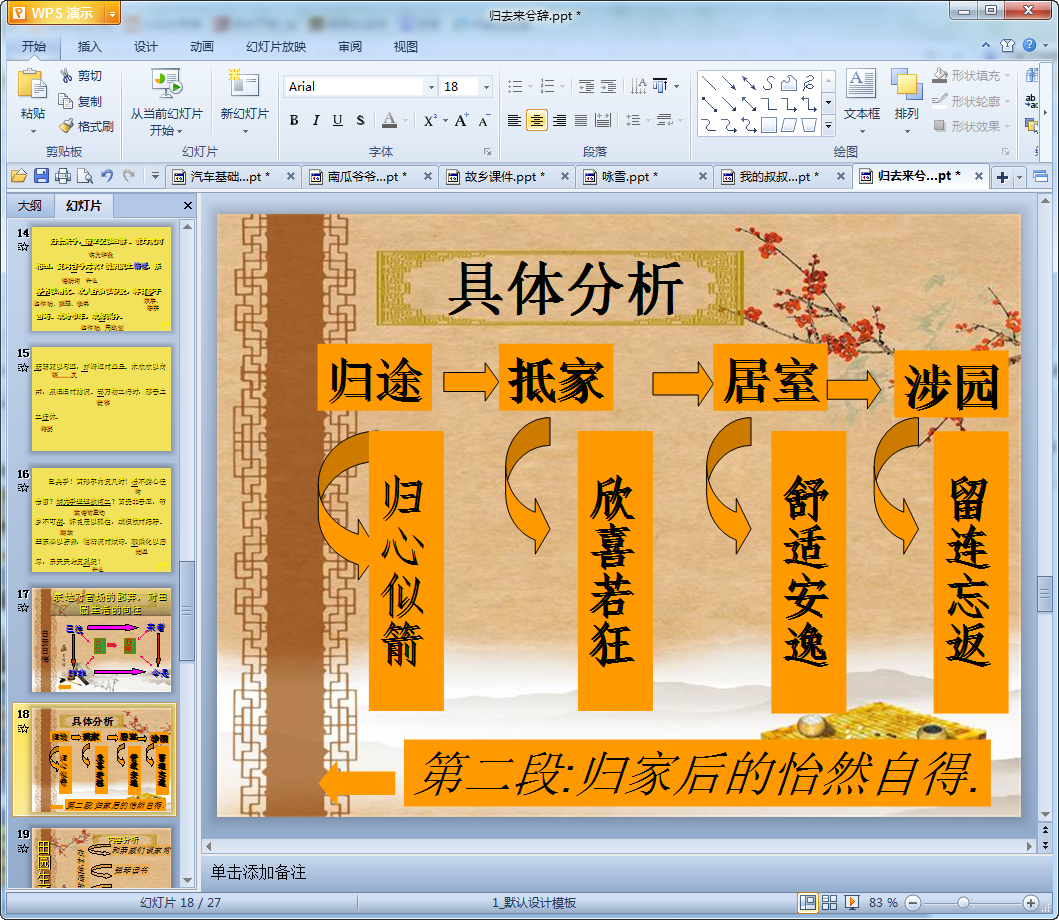Open the Review (审阅) ribbon tab
The width and height of the screenshot is (1059, 920).
tap(350, 46)
